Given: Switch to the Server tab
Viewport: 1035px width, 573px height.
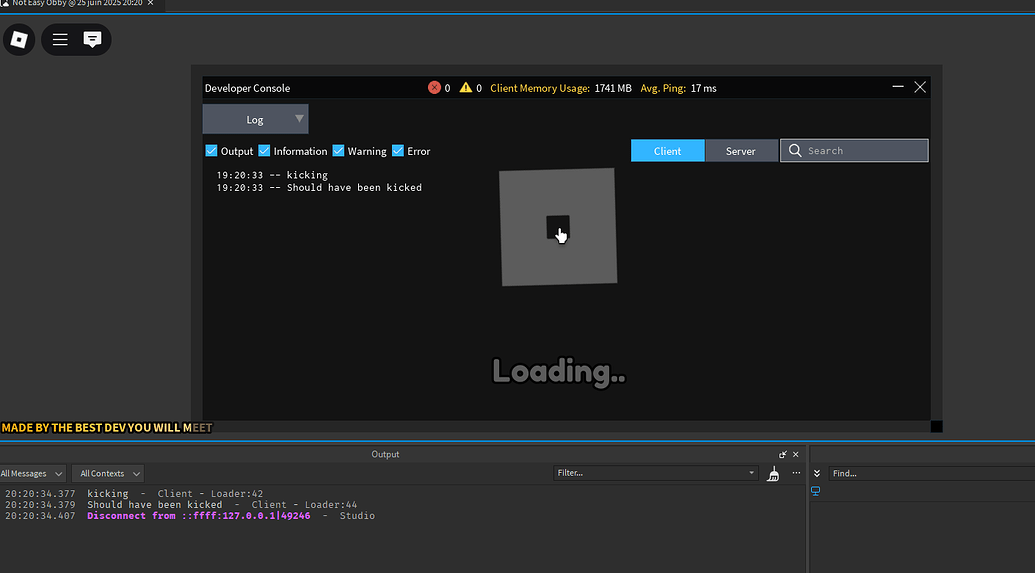Looking at the screenshot, I should coord(741,151).
